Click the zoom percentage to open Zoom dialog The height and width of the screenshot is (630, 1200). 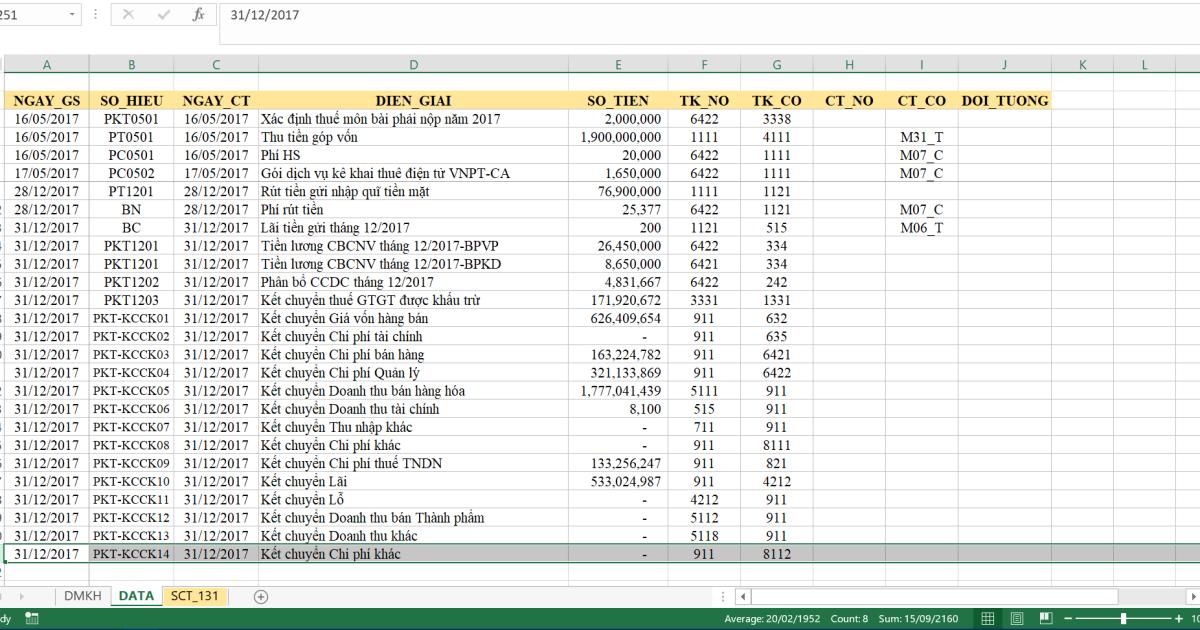pyautogui.click(x=1196, y=617)
